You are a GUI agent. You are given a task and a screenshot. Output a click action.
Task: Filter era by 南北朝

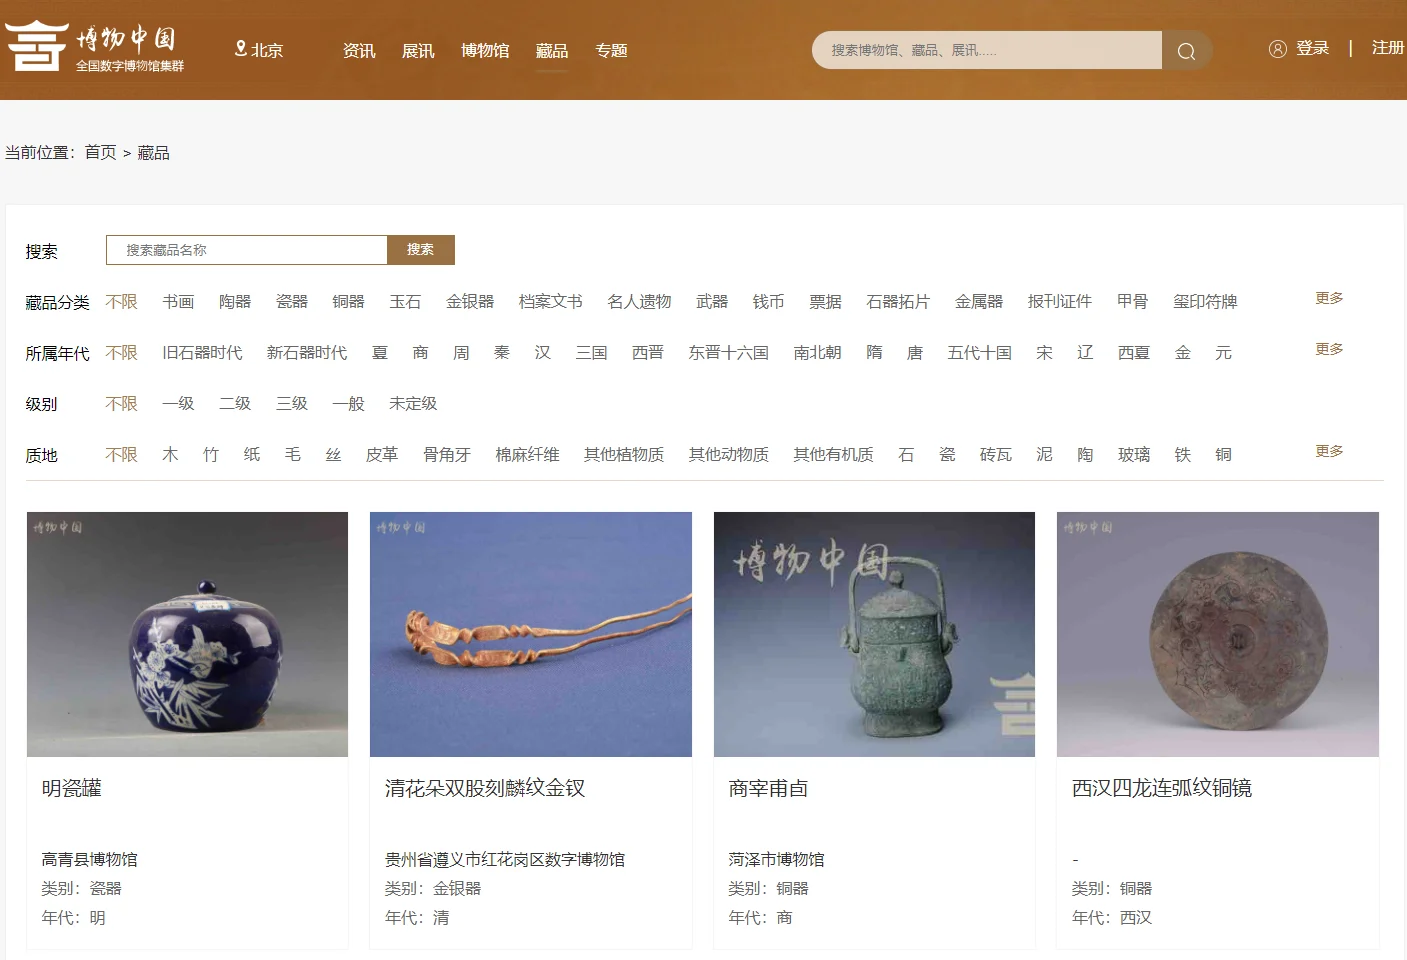point(817,352)
